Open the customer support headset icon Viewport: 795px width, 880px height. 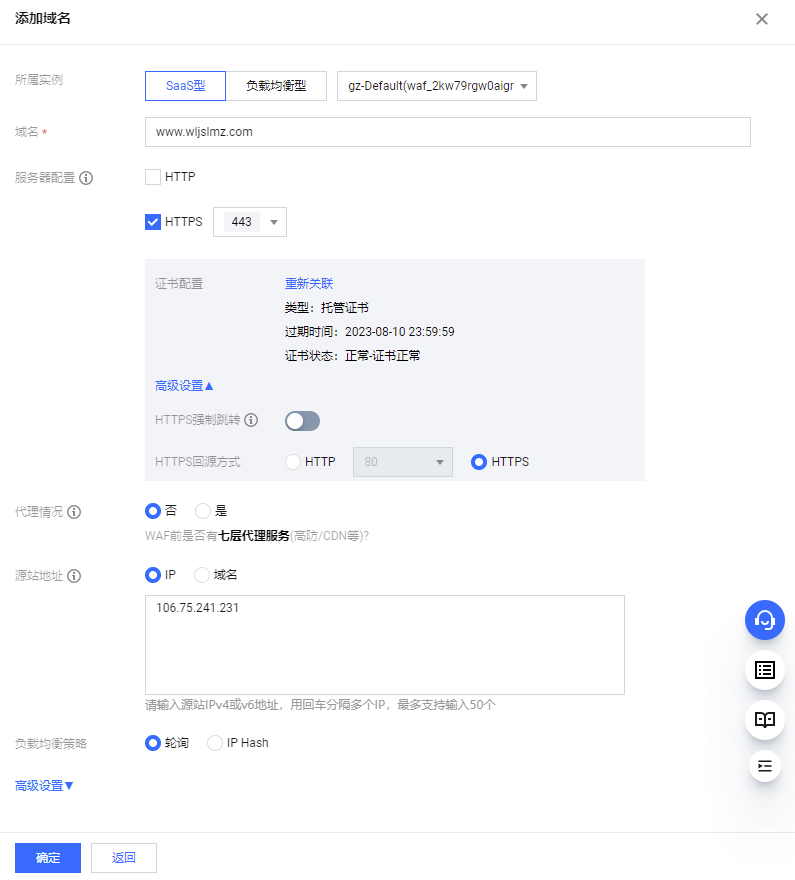click(x=764, y=620)
